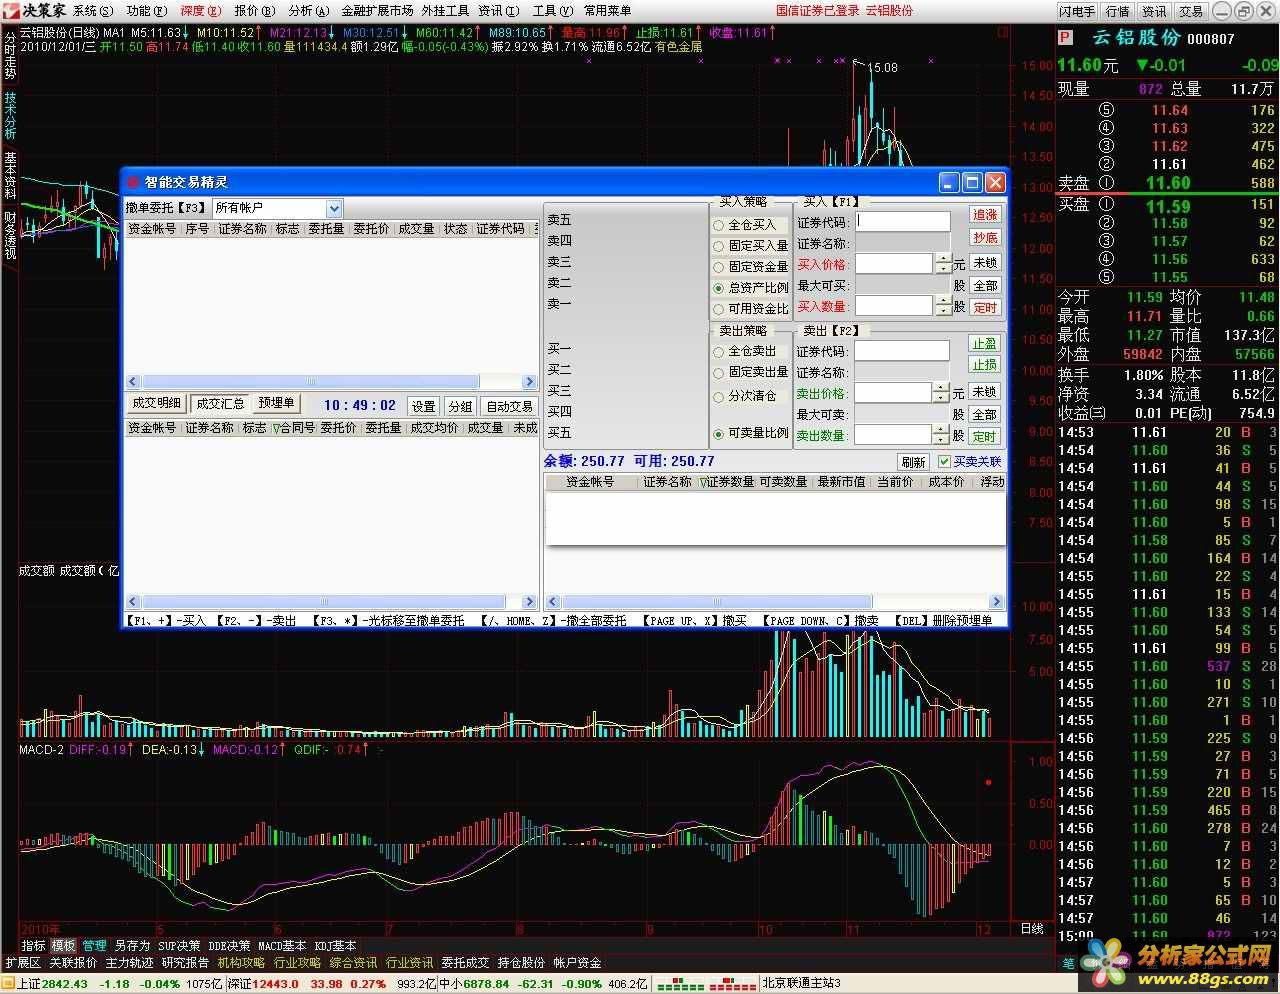Viewport: 1280px width, 994px height.
Task: Click buy price (买入价格) input field
Action: (x=895, y=264)
